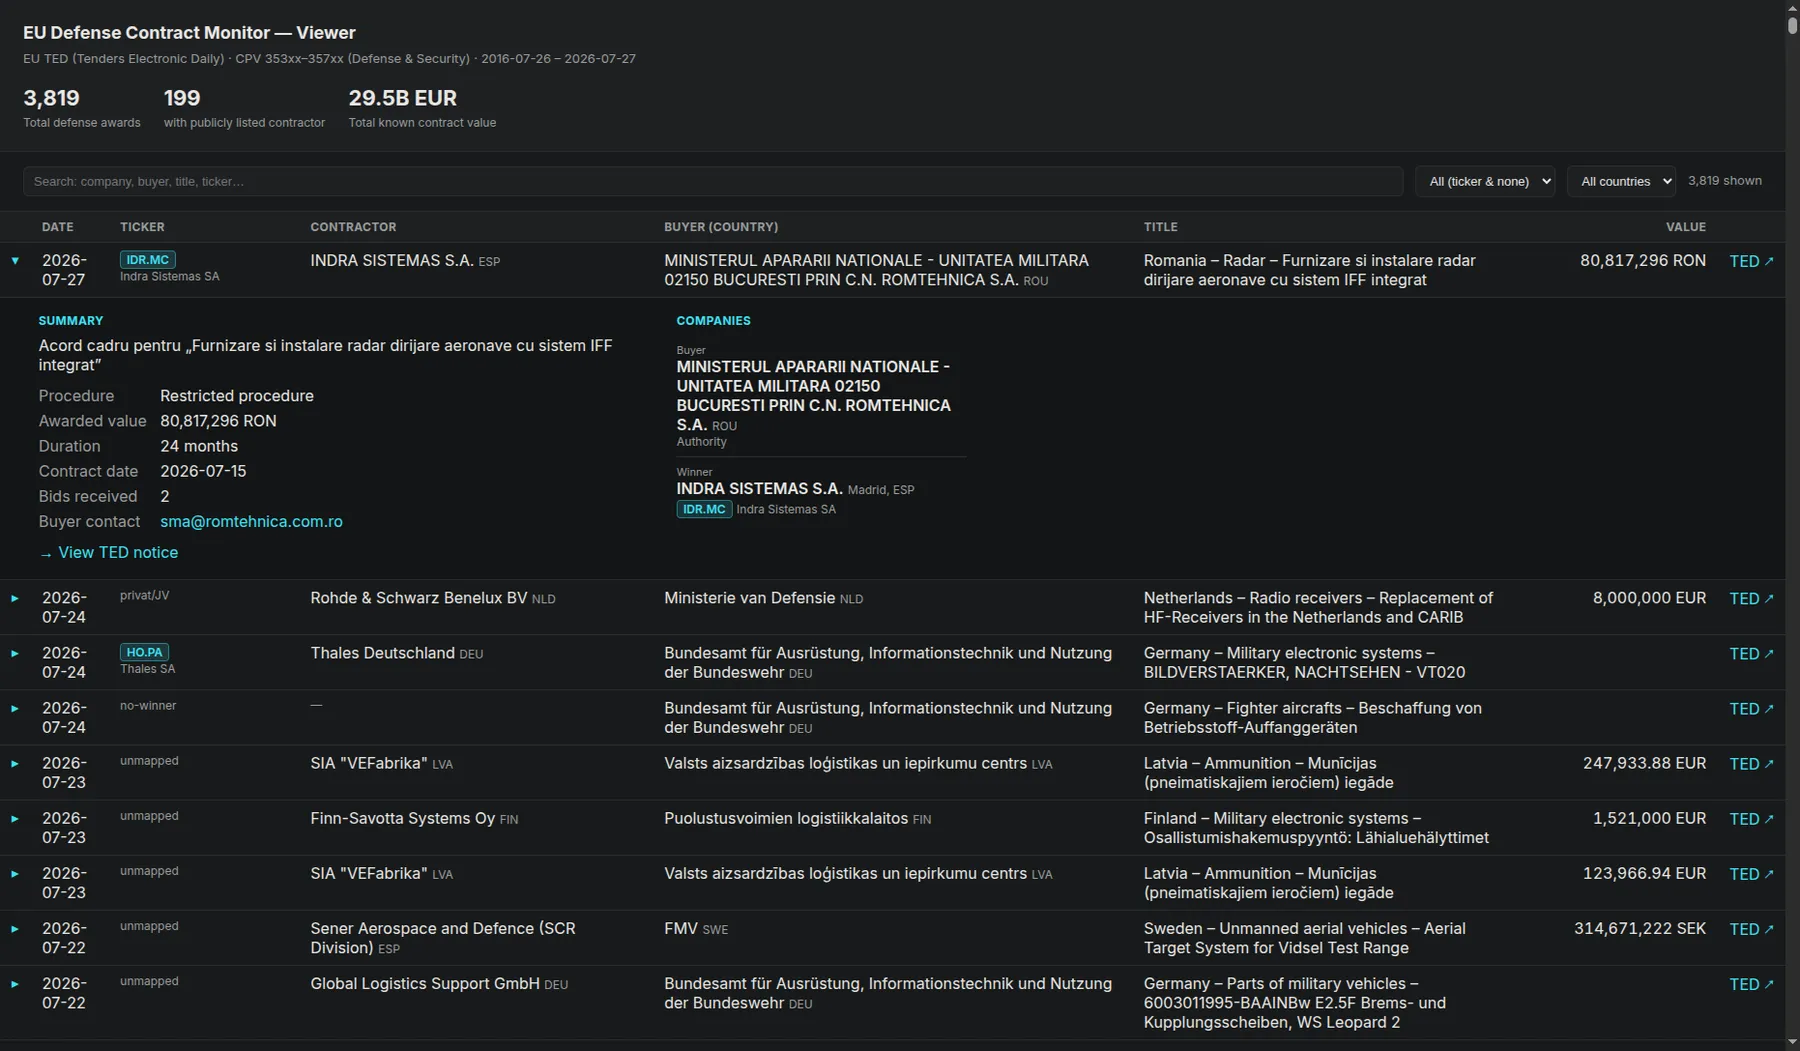
Task: Click value 1,521,000 EUR
Action: tap(1649, 818)
